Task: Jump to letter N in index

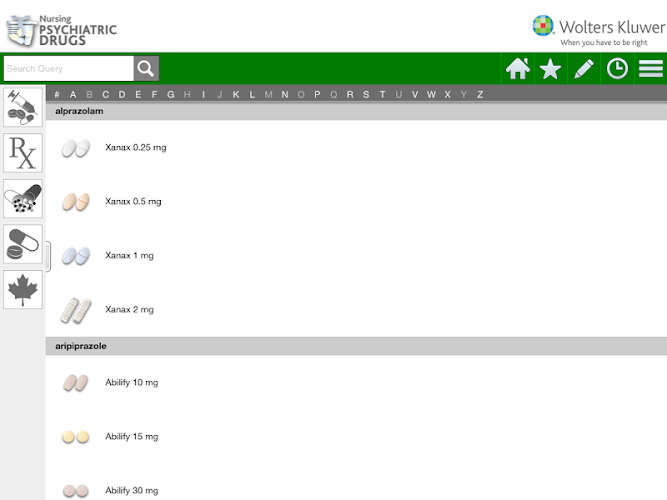Action: pyautogui.click(x=285, y=94)
